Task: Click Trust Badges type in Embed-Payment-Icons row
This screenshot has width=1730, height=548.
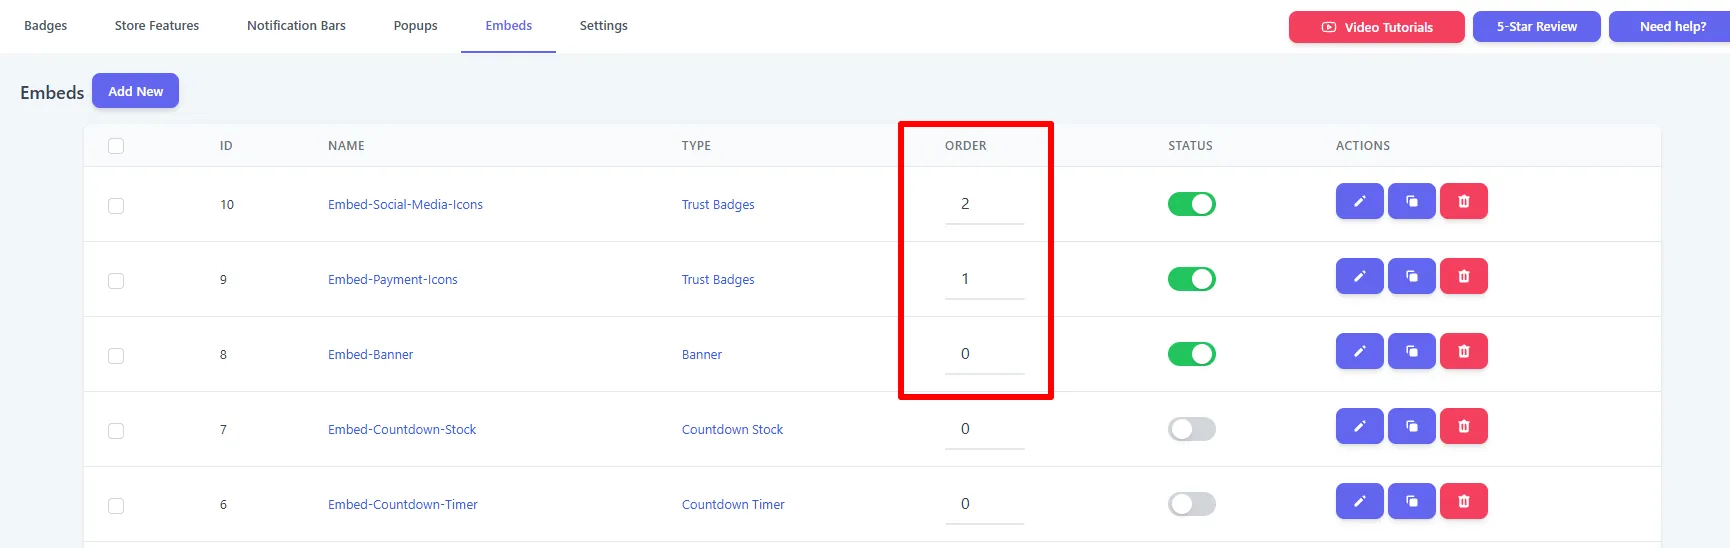Action: pos(718,280)
